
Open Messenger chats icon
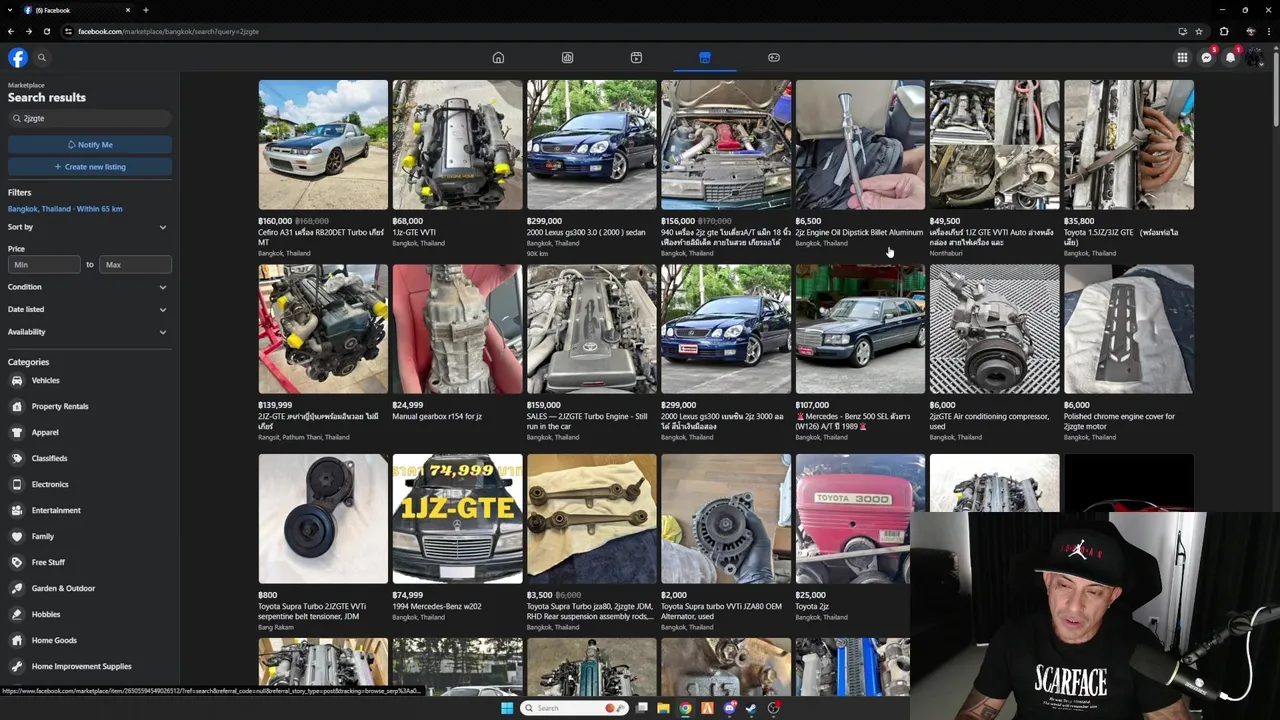[1206, 57]
